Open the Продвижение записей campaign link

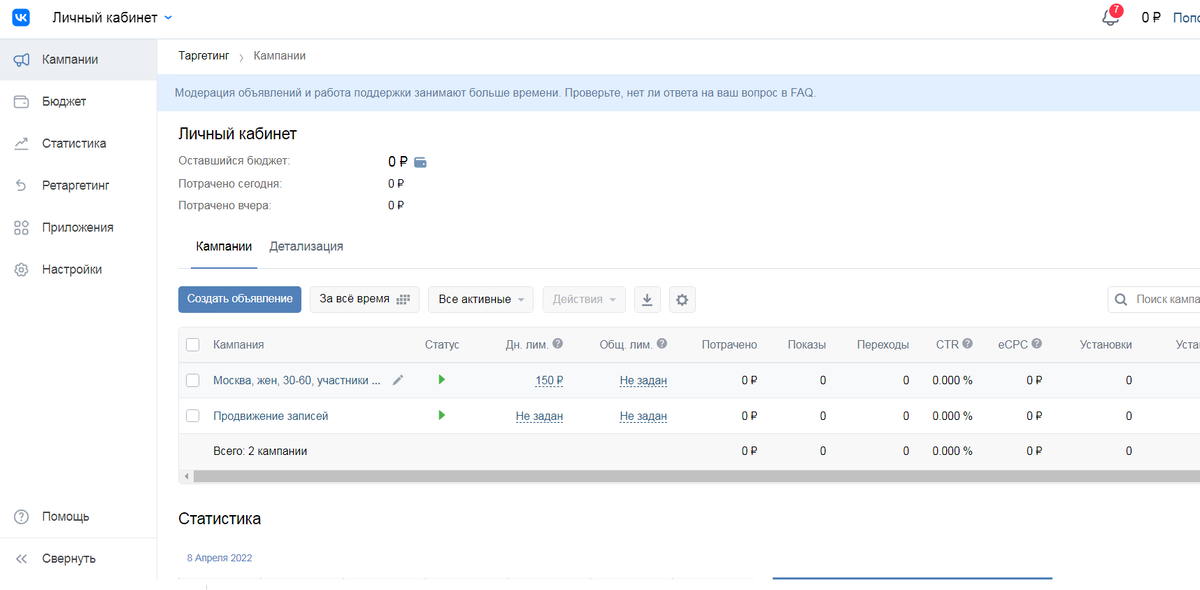[271, 416]
